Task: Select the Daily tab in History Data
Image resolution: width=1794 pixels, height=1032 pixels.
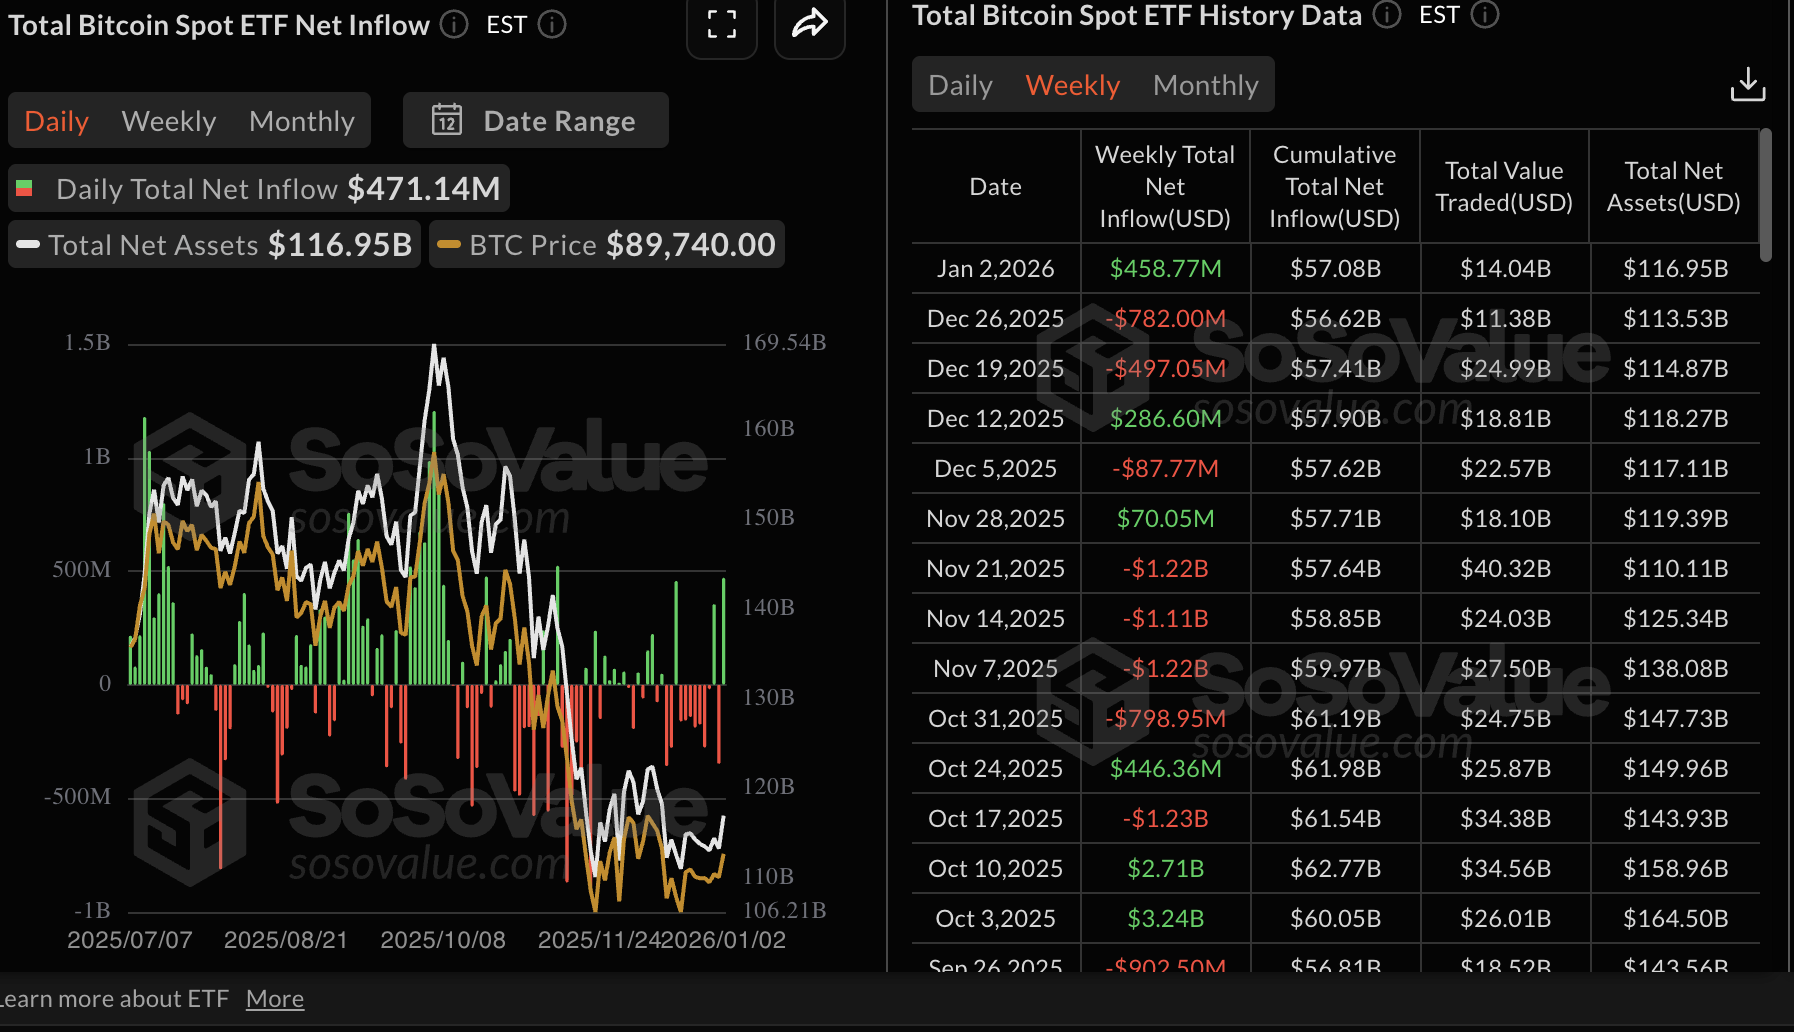Action: point(959,85)
